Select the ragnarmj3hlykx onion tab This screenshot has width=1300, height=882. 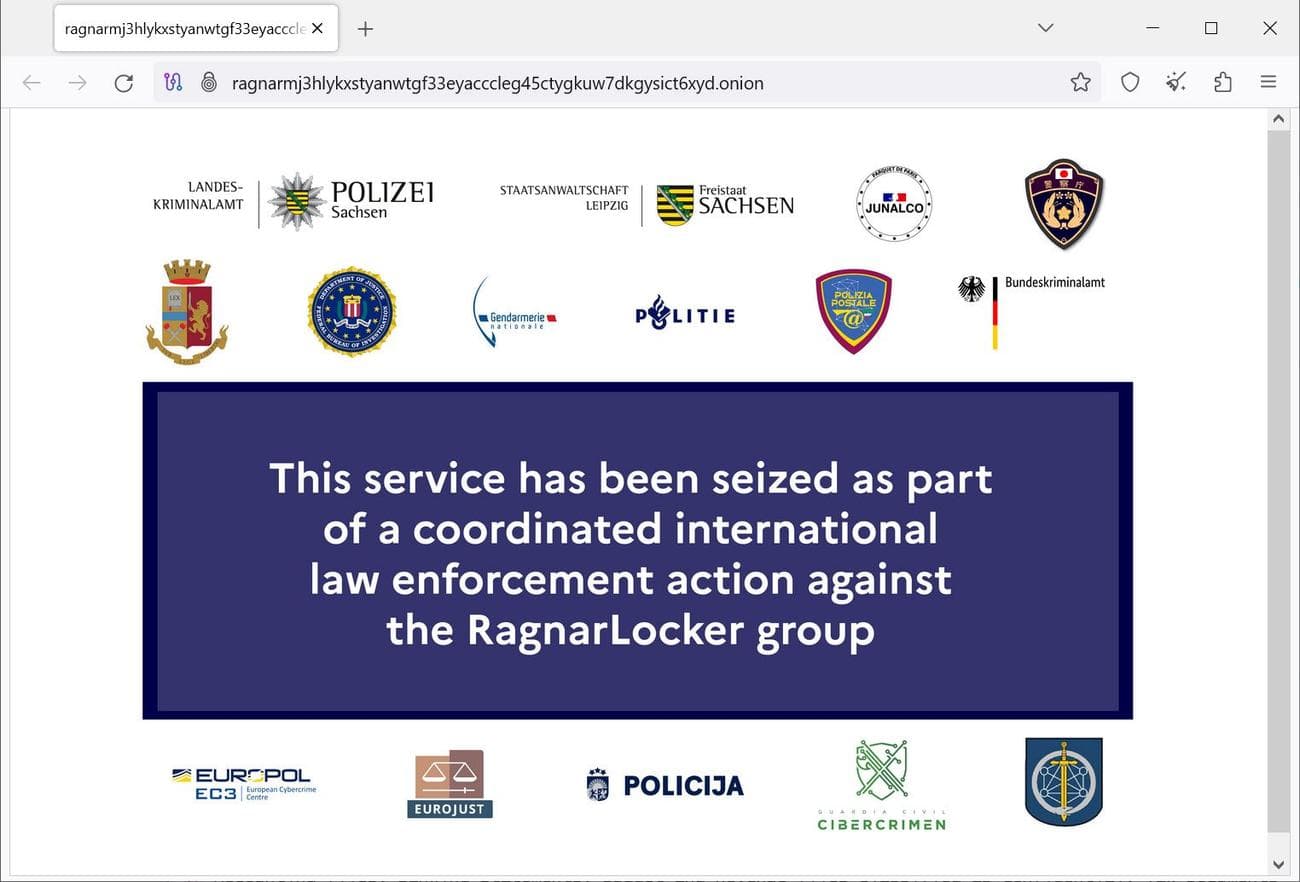coord(185,28)
